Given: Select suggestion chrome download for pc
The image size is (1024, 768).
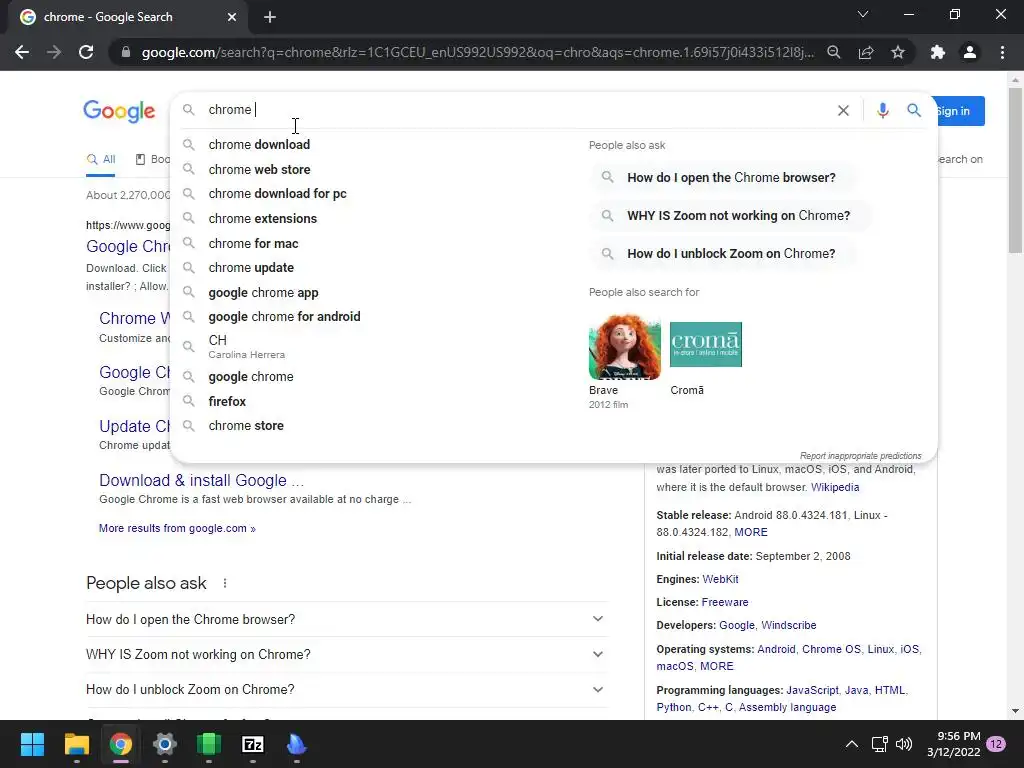Looking at the screenshot, I should [278, 193].
